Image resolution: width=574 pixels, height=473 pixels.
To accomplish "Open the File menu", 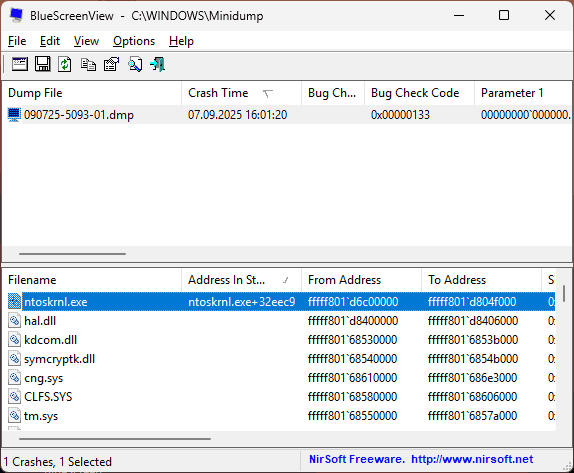I will pos(17,41).
